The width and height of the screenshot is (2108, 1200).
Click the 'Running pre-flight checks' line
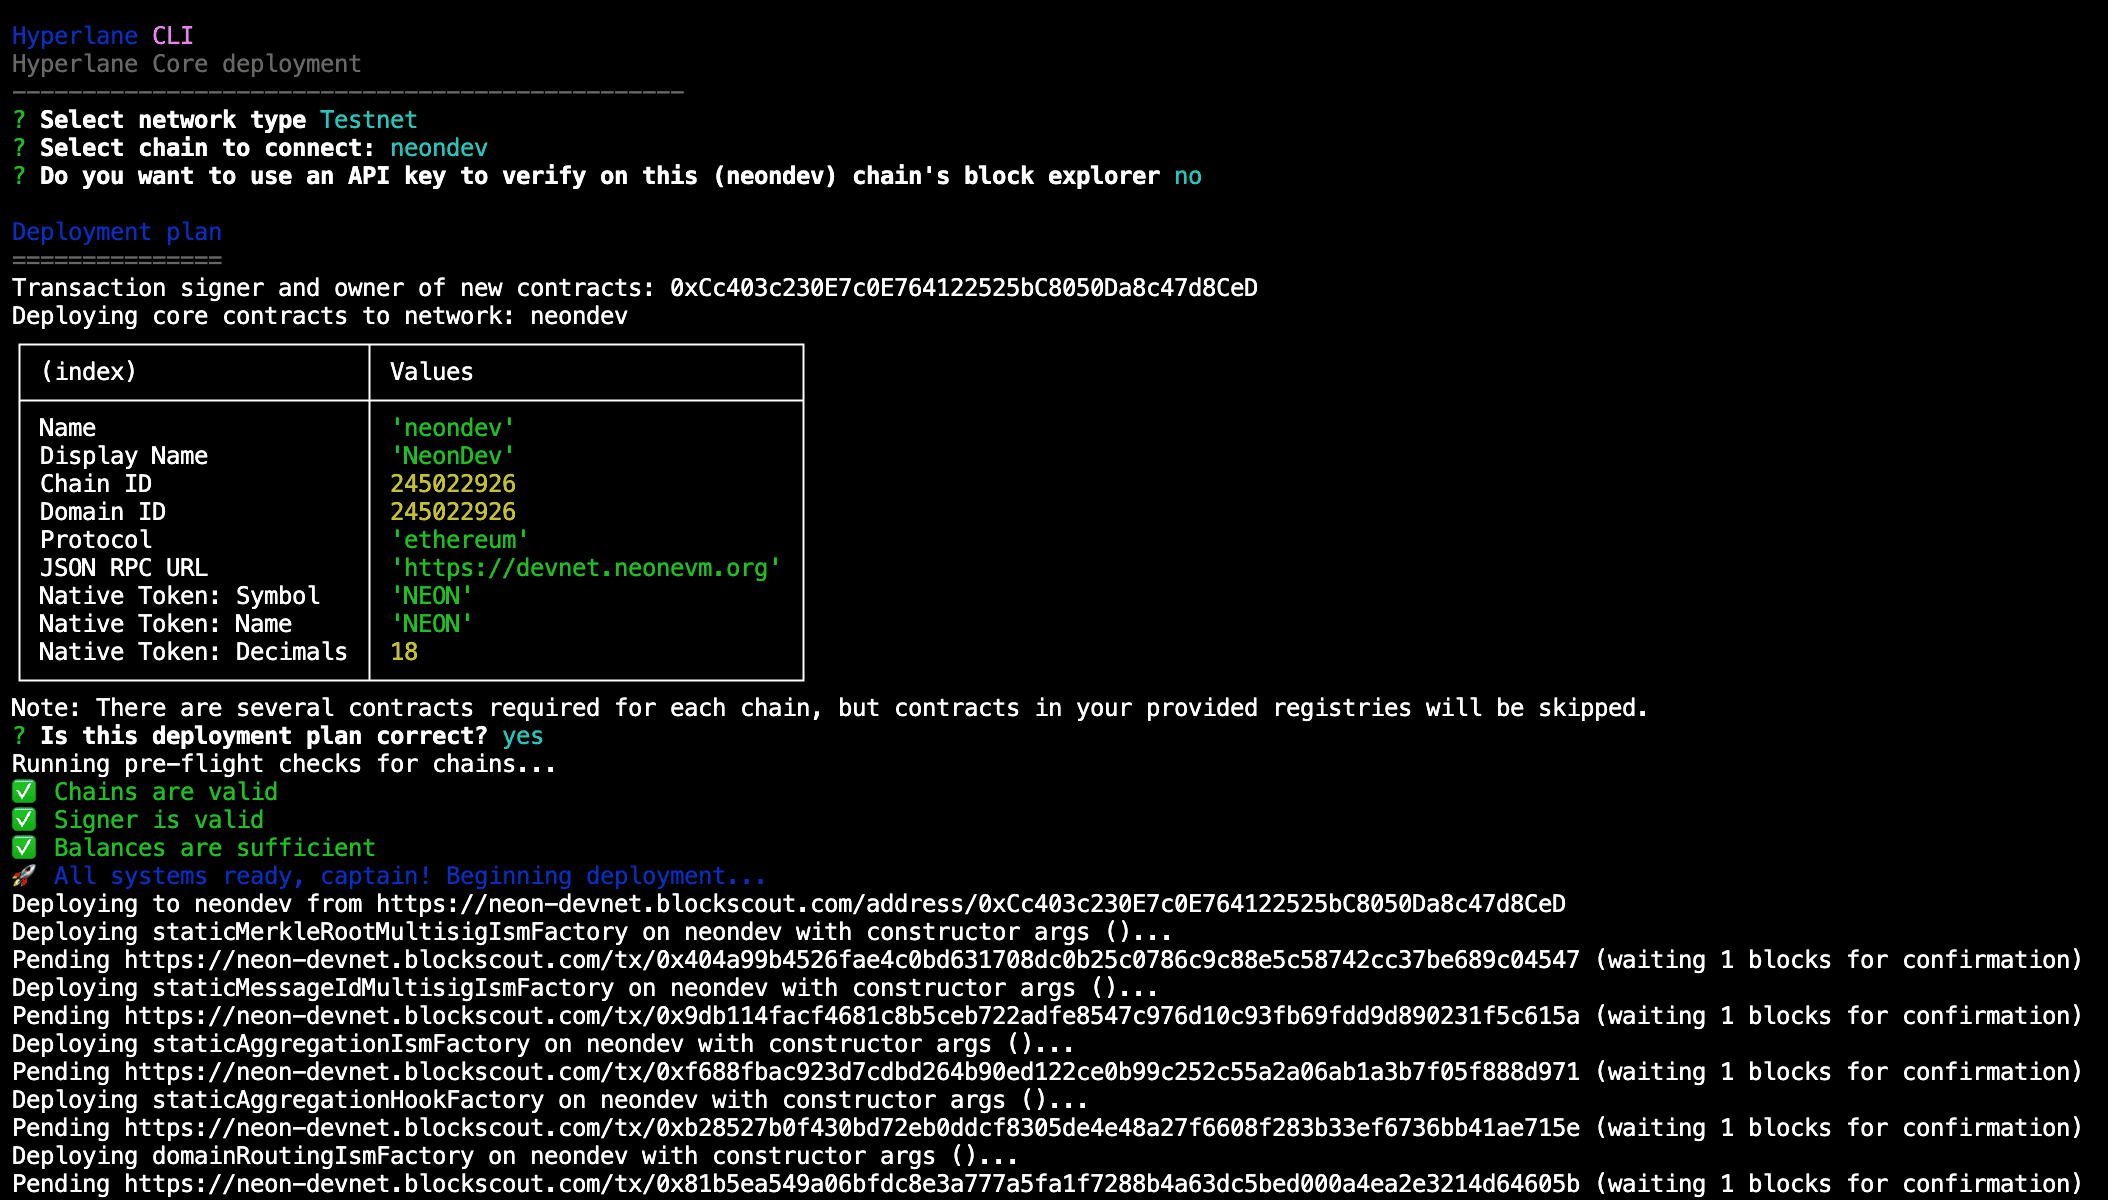(x=284, y=764)
